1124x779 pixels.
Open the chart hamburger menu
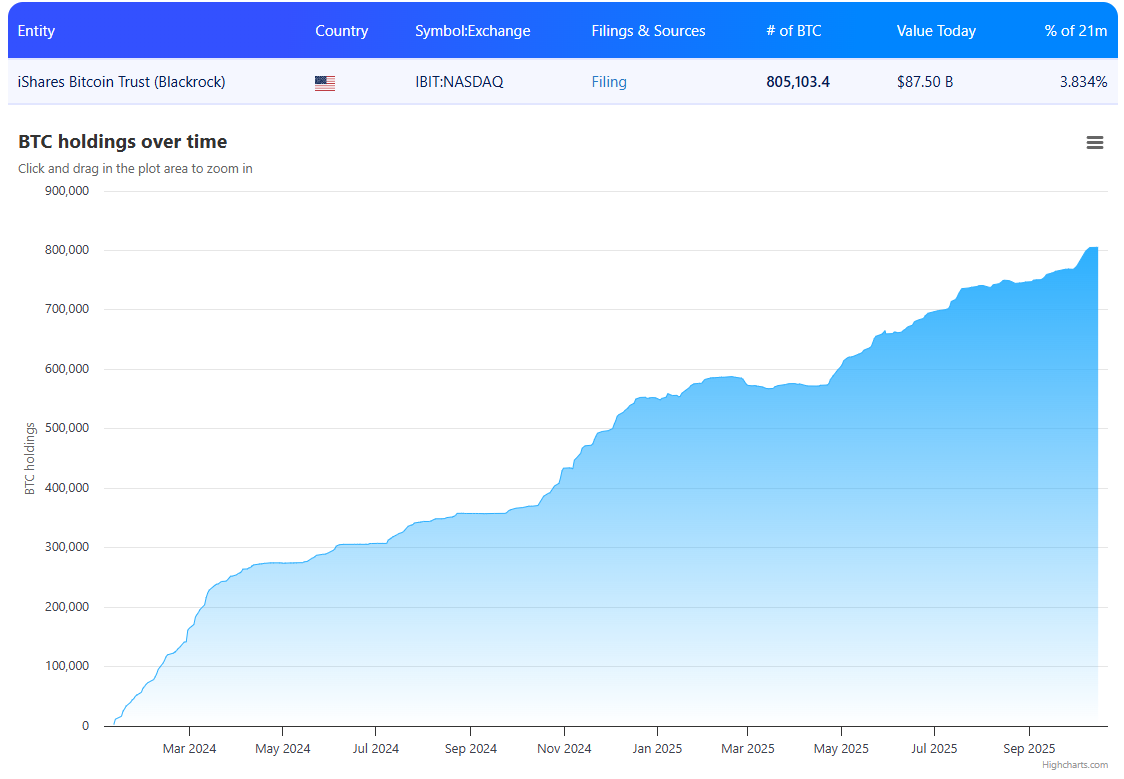click(1094, 143)
